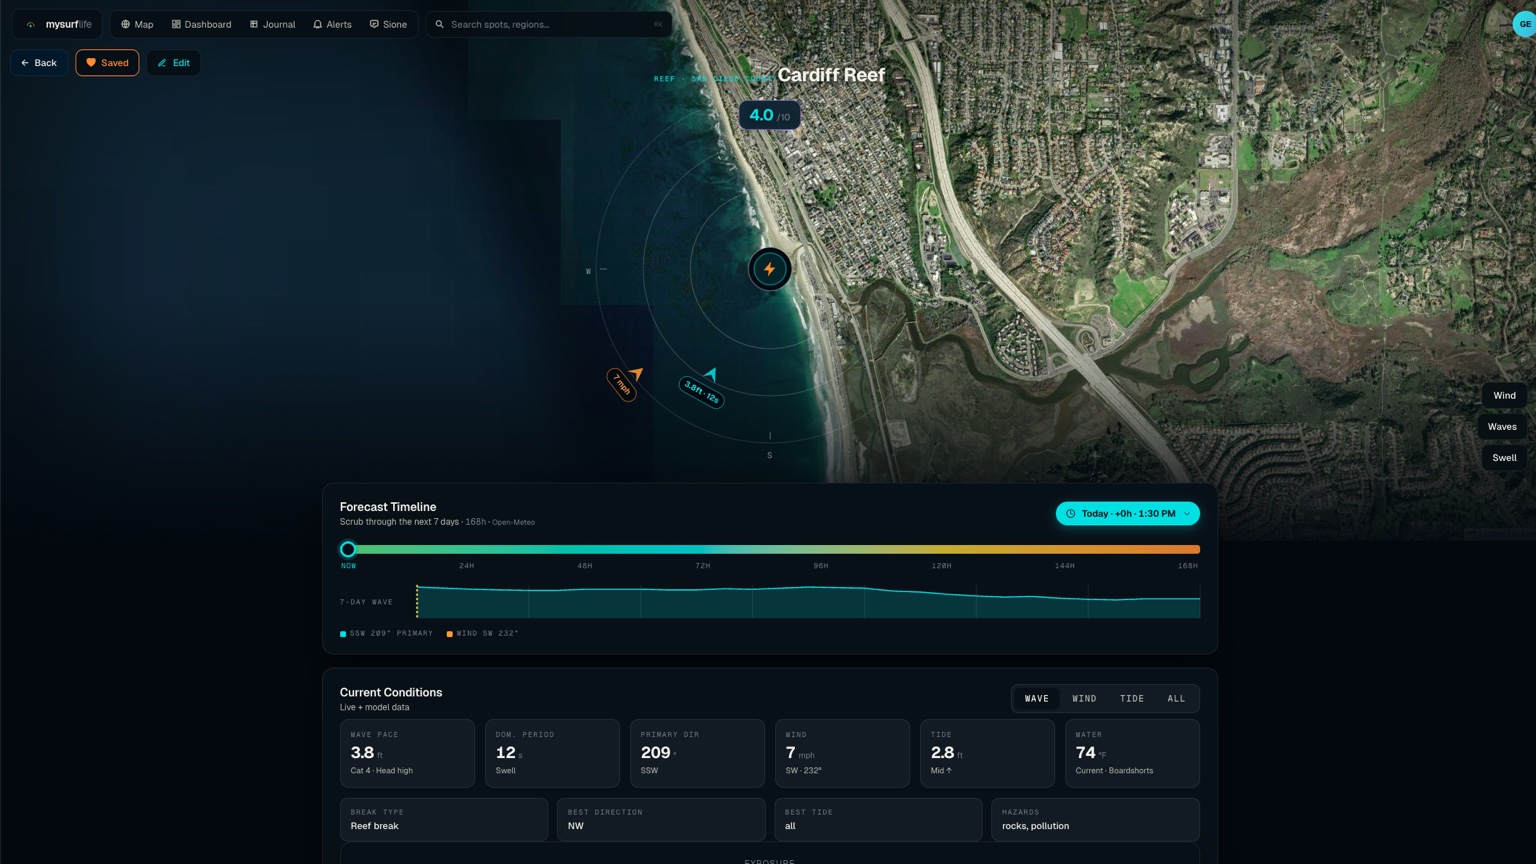Click the clock icon in time selector
The width and height of the screenshot is (1536, 864).
[1070, 514]
